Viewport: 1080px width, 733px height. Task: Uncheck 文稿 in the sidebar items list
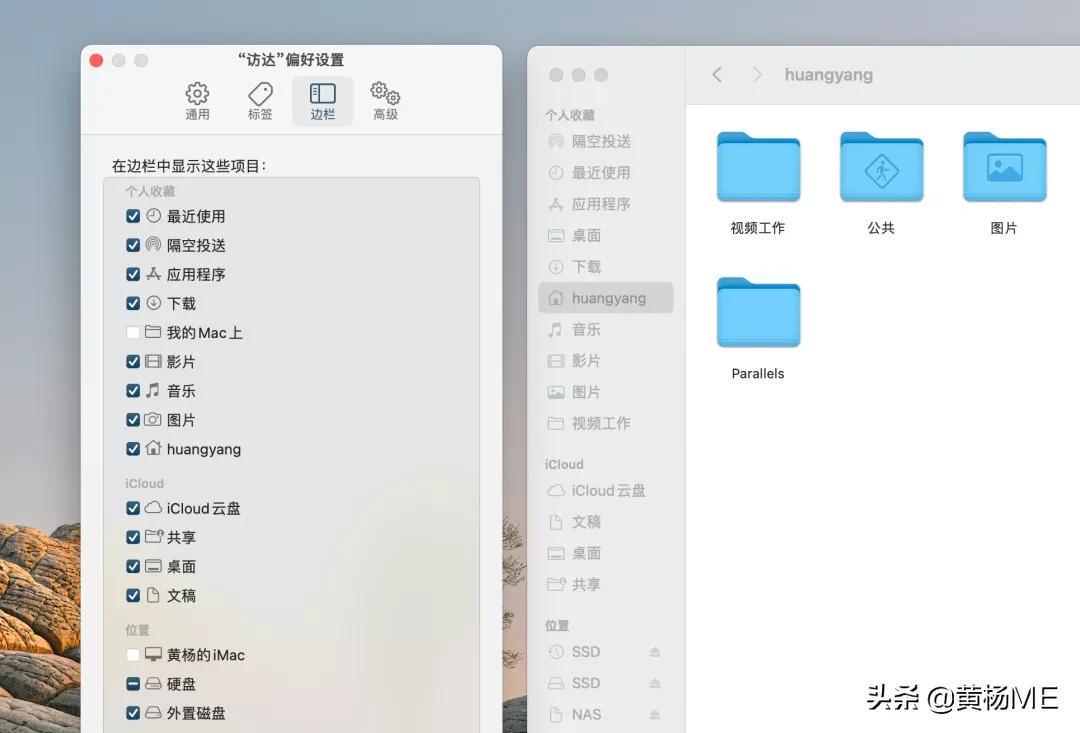tap(132, 595)
